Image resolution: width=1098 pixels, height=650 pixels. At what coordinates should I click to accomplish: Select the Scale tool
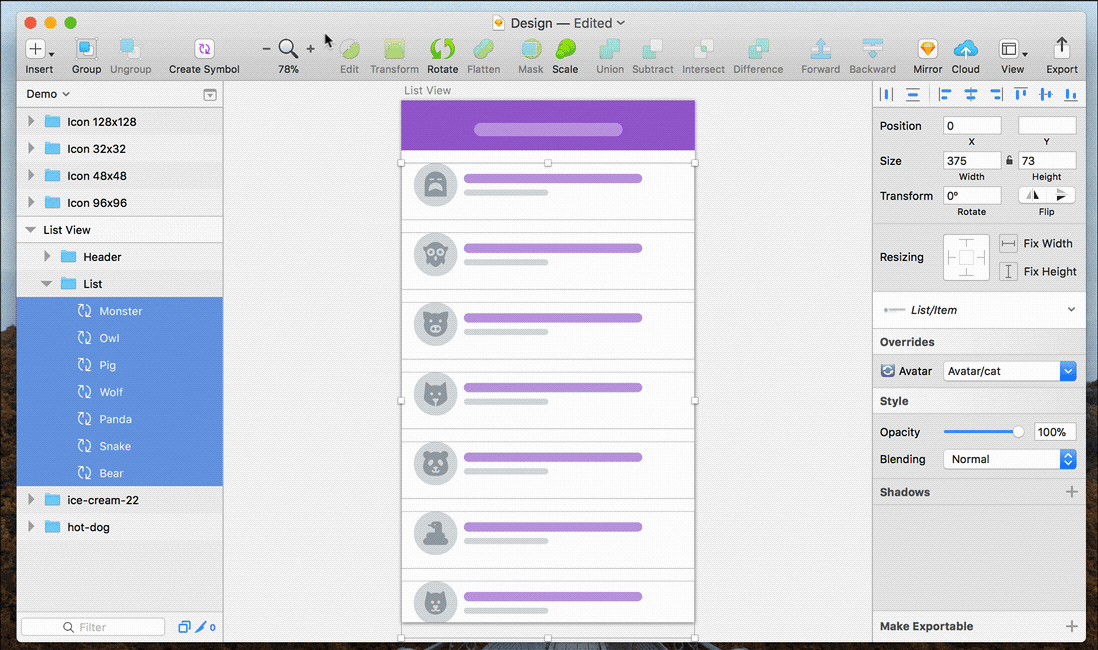pyautogui.click(x=565, y=49)
